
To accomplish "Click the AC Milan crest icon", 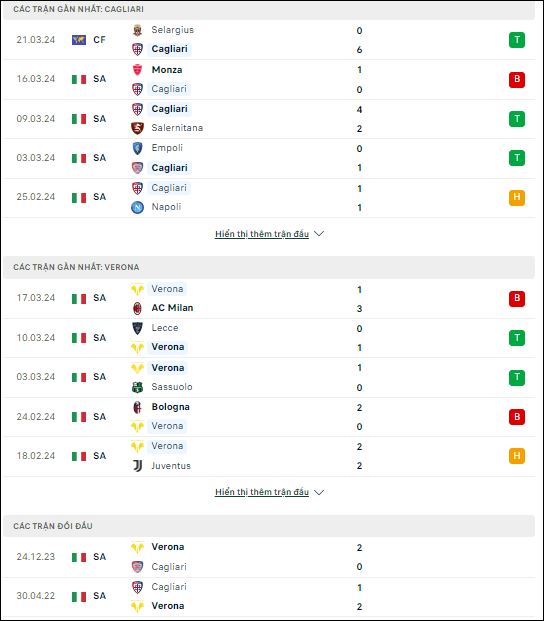I will pyautogui.click(x=137, y=308).
